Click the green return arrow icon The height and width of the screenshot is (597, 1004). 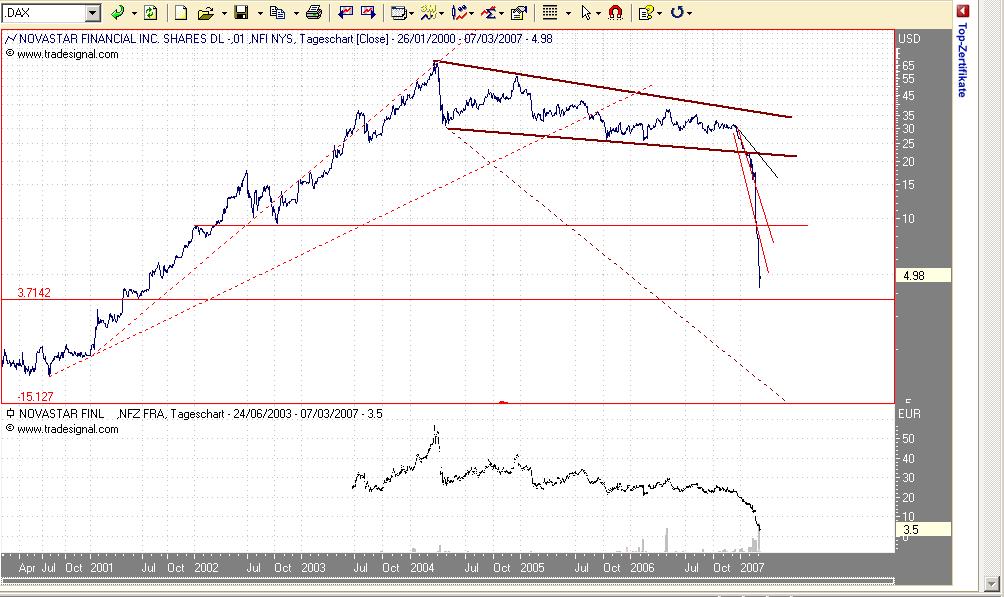(117, 12)
